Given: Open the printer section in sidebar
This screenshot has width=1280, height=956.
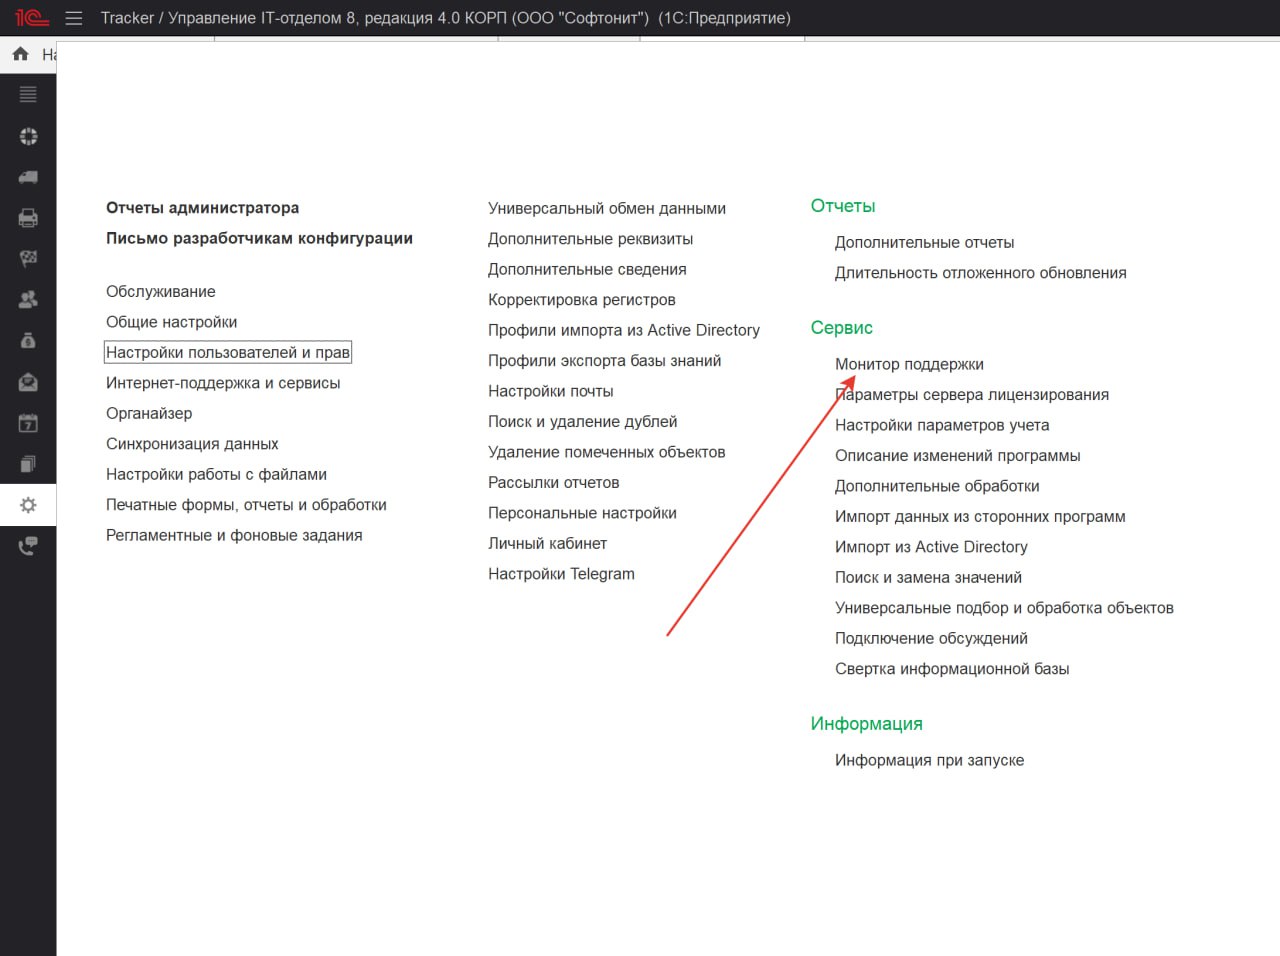Looking at the screenshot, I should click(x=28, y=218).
